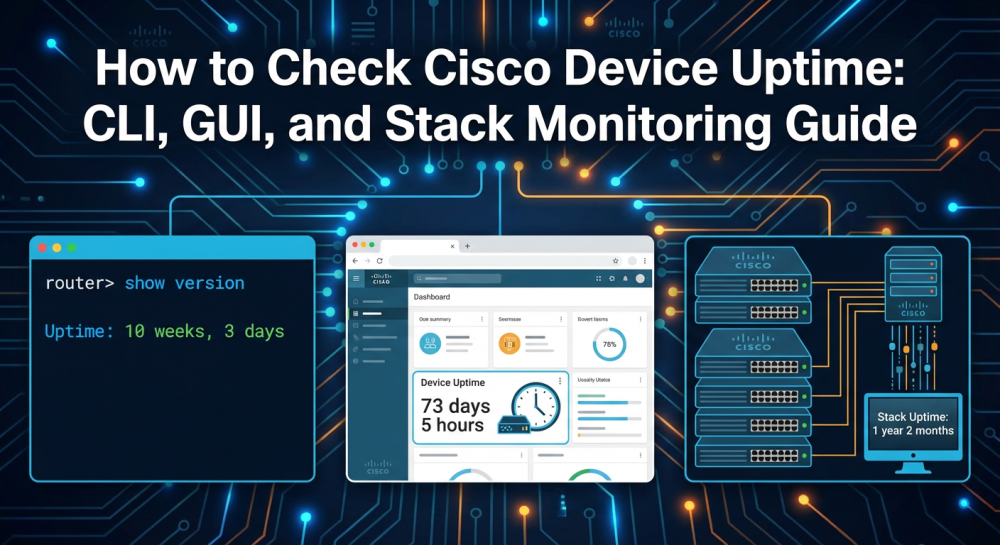1000x545 pixels.
Task: Click the browser back arrow
Action: click(355, 261)
